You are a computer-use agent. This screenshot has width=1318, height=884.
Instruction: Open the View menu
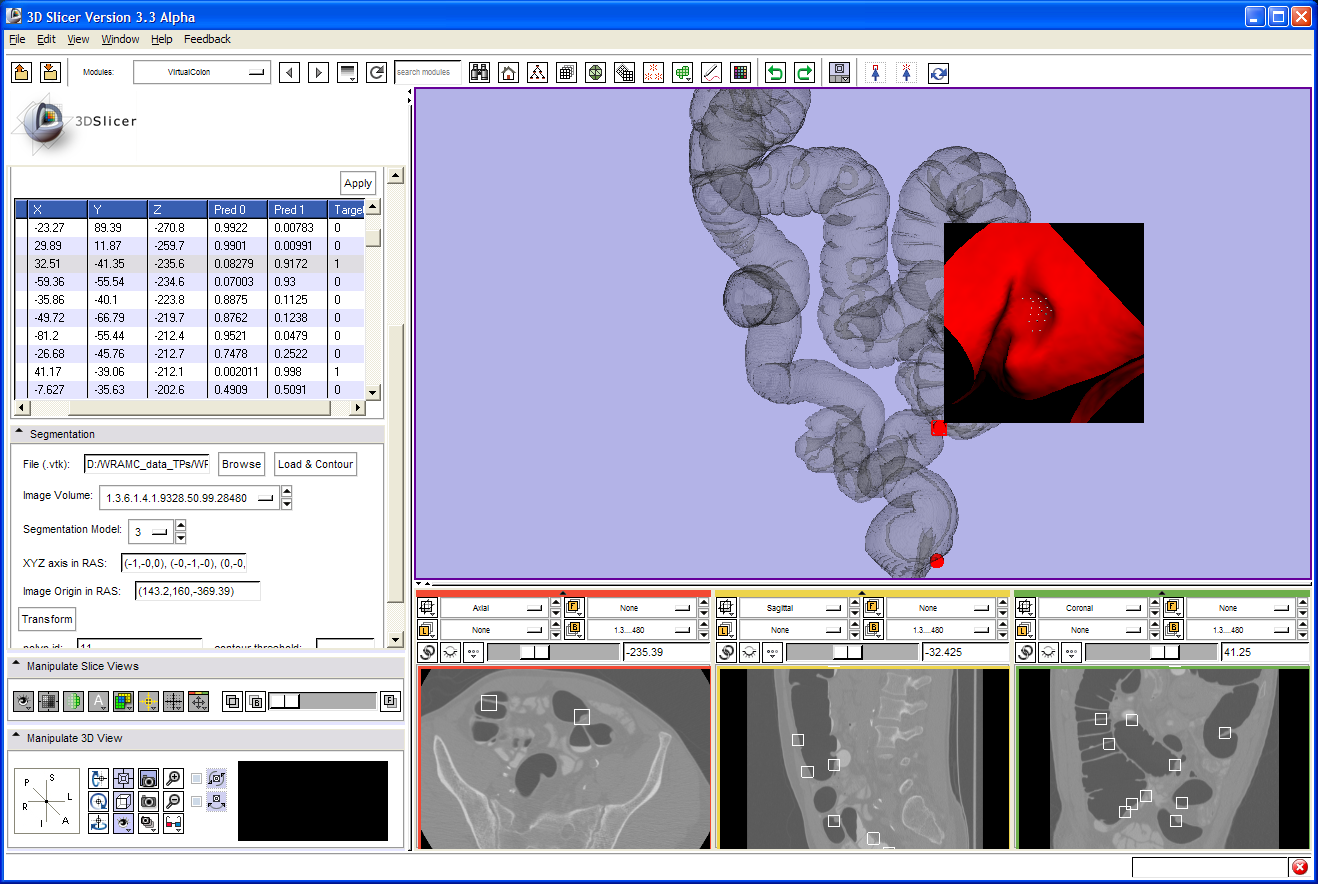point(78,39)
